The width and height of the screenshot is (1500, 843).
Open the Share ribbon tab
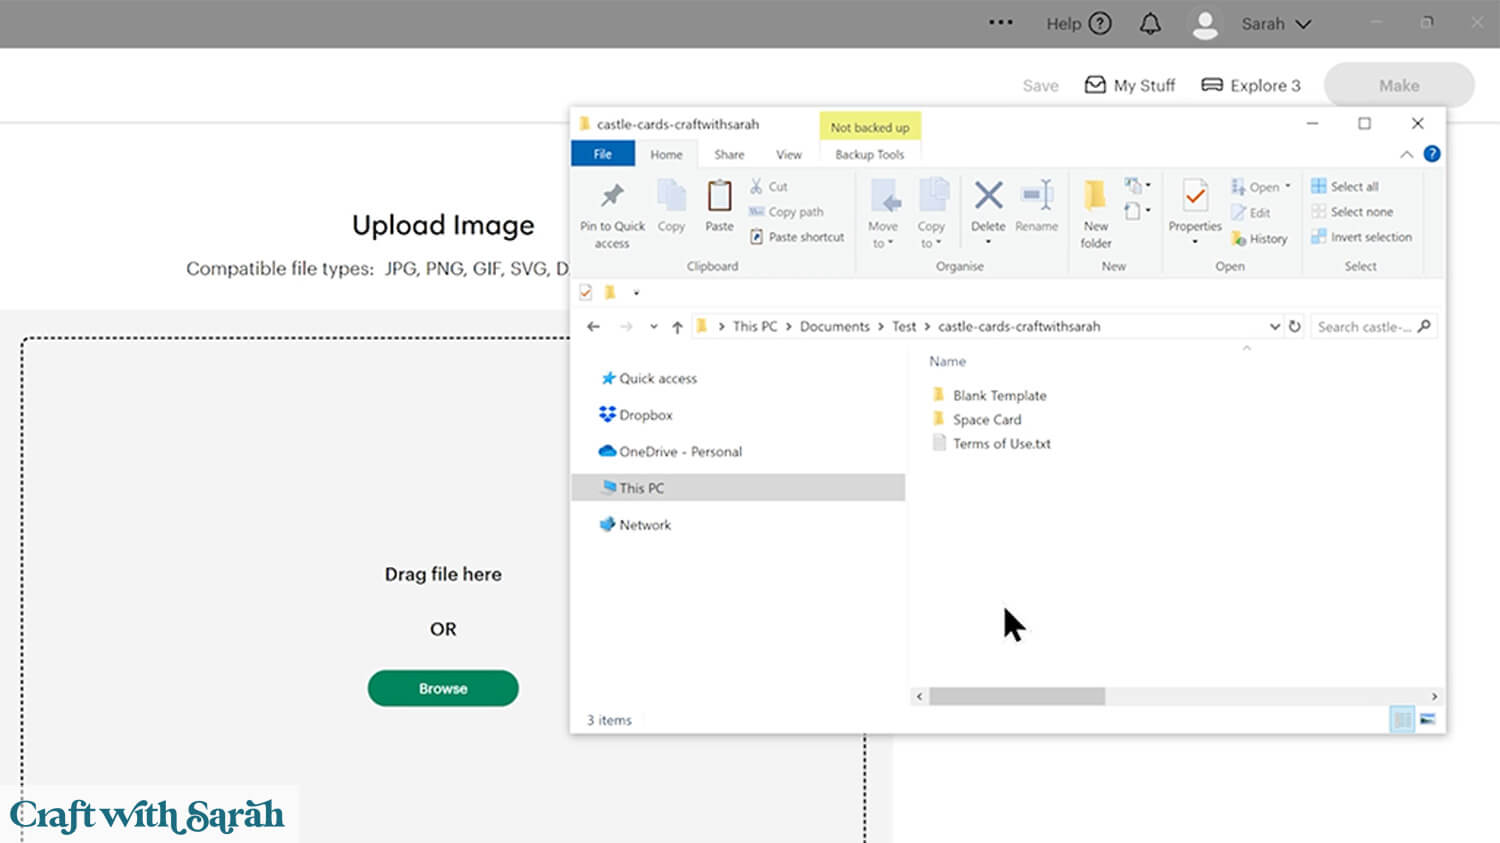click(x=729, y=154)
